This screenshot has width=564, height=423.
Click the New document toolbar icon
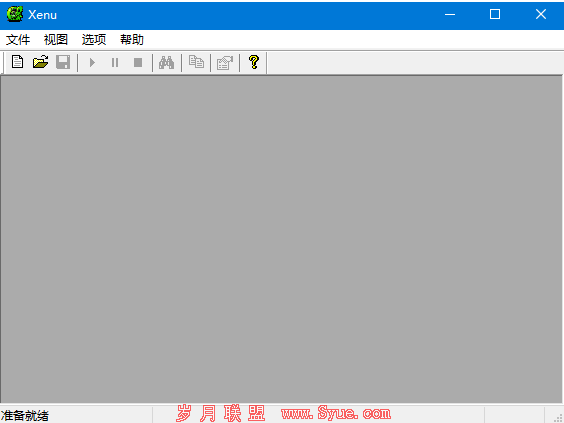(x=17, y=62)
